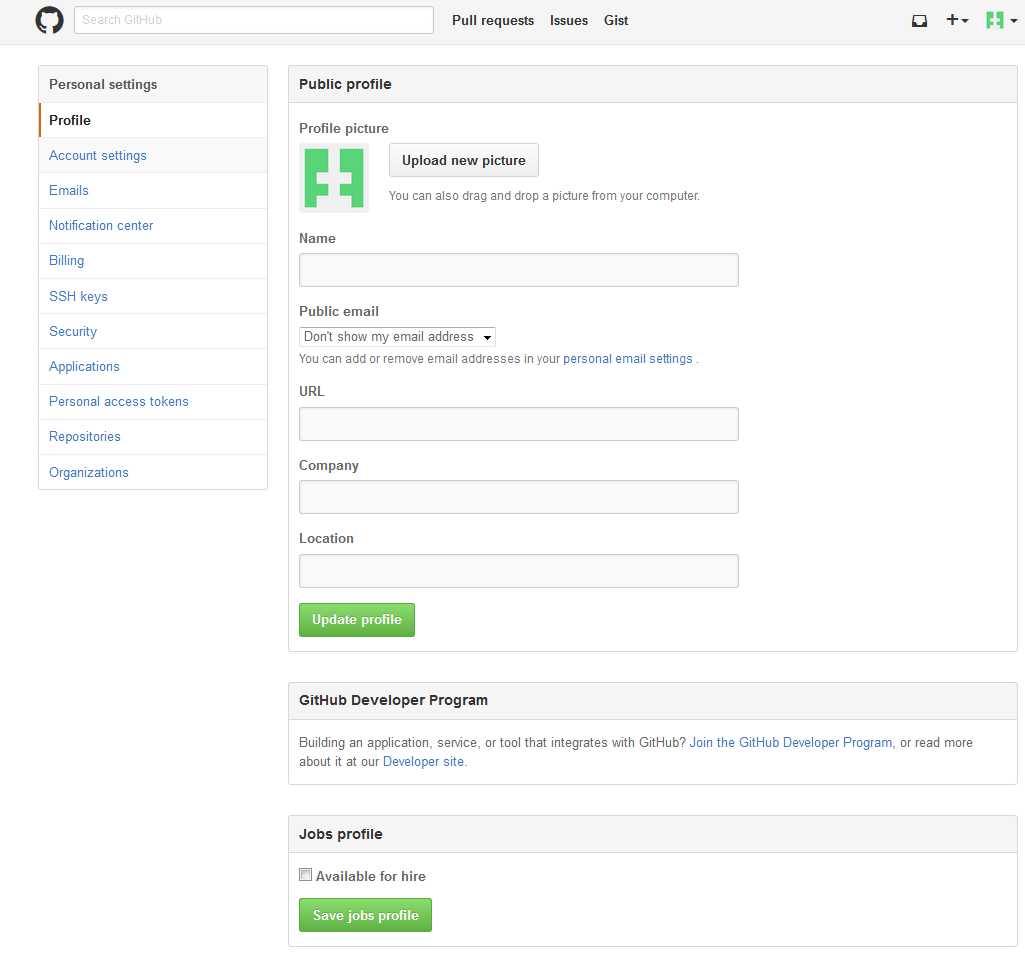Image resolution: width=1025 pixels, height=959 pixels.
Task: Open the notifications inbox icon
Action: (x=919, y=21)
